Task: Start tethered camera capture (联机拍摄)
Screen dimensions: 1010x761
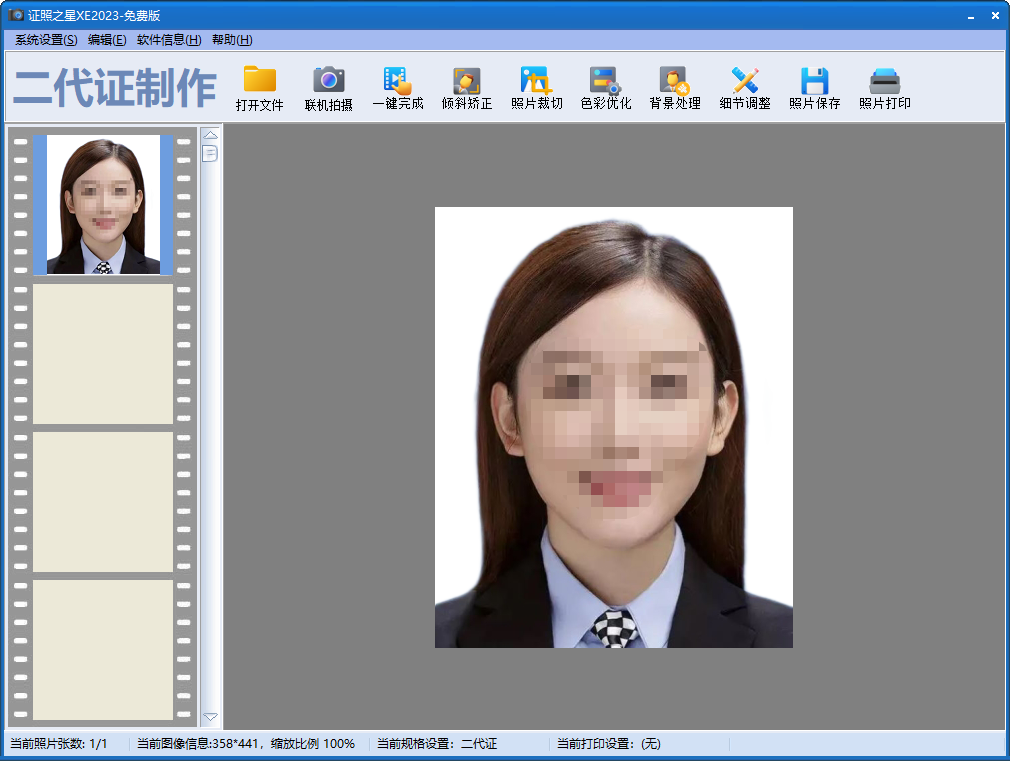Action: click(328, 82)
